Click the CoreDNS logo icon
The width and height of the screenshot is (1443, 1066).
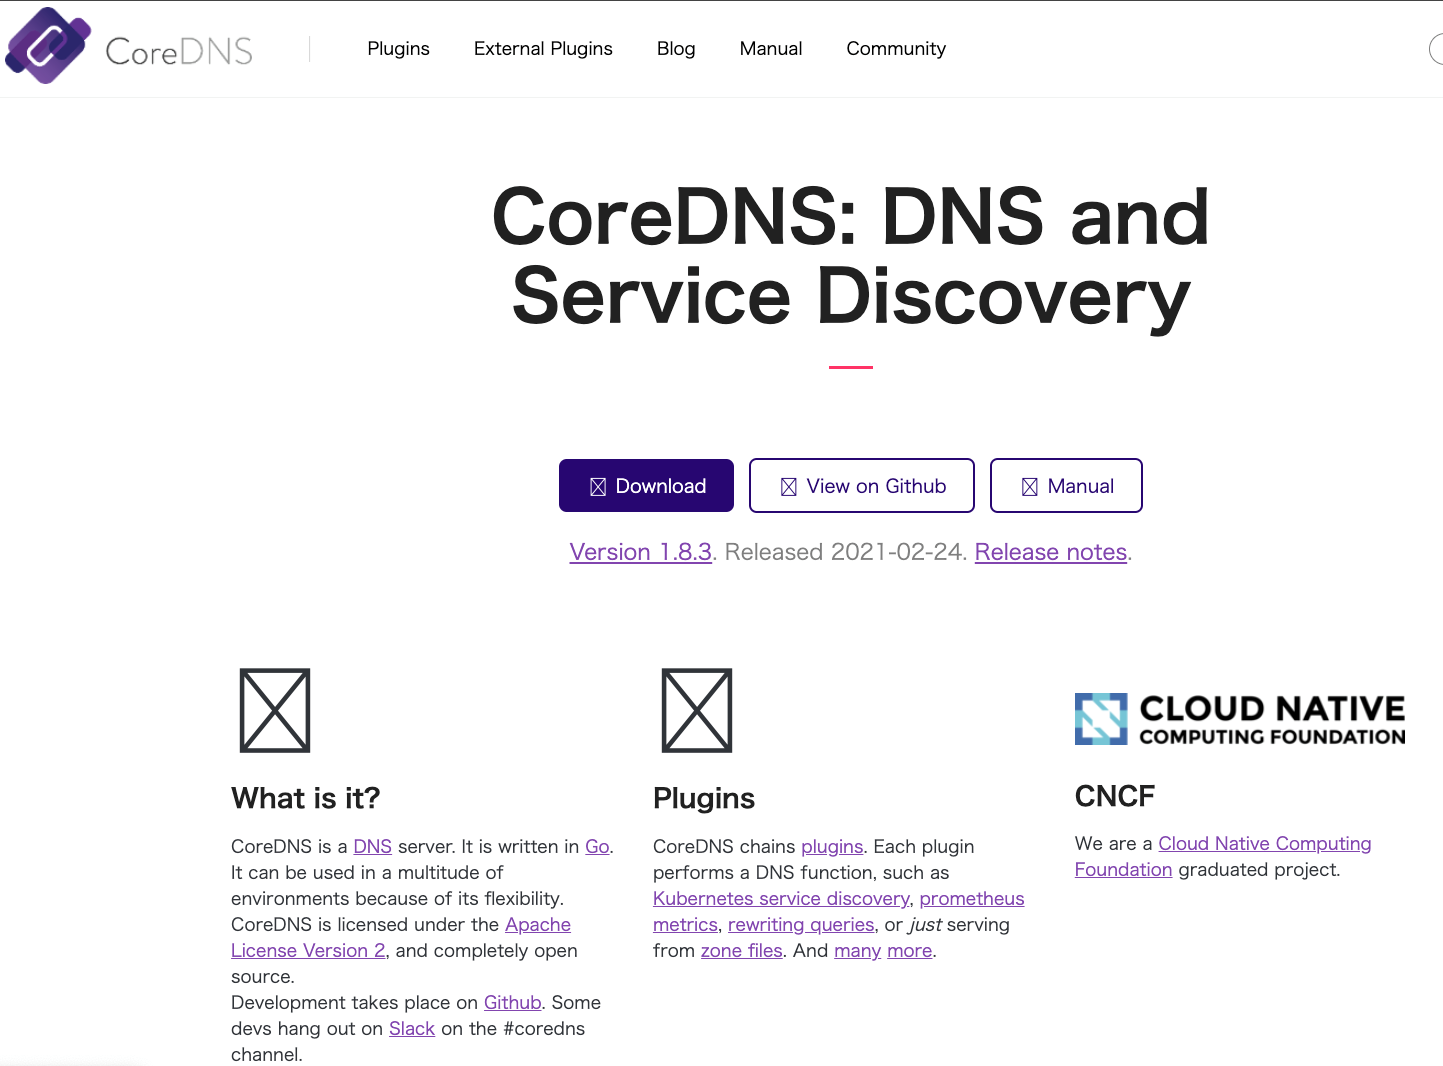point(47,45)
